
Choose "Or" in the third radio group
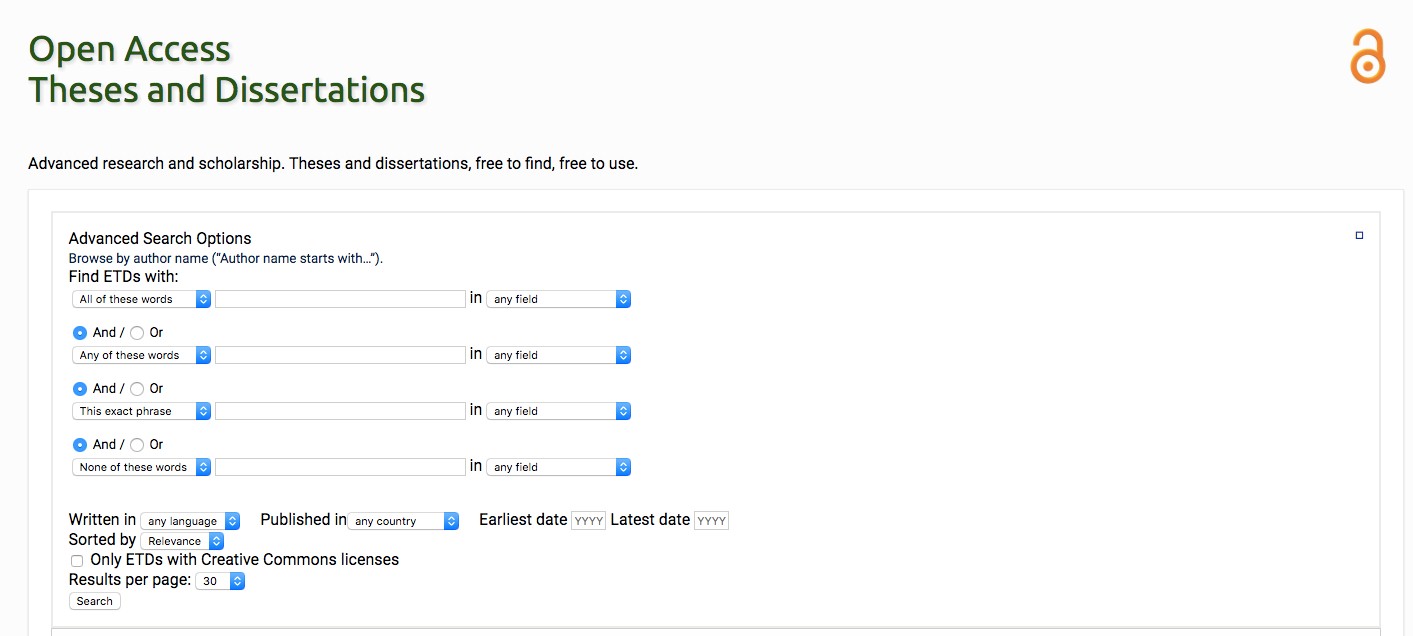click(x=137, y=445)
